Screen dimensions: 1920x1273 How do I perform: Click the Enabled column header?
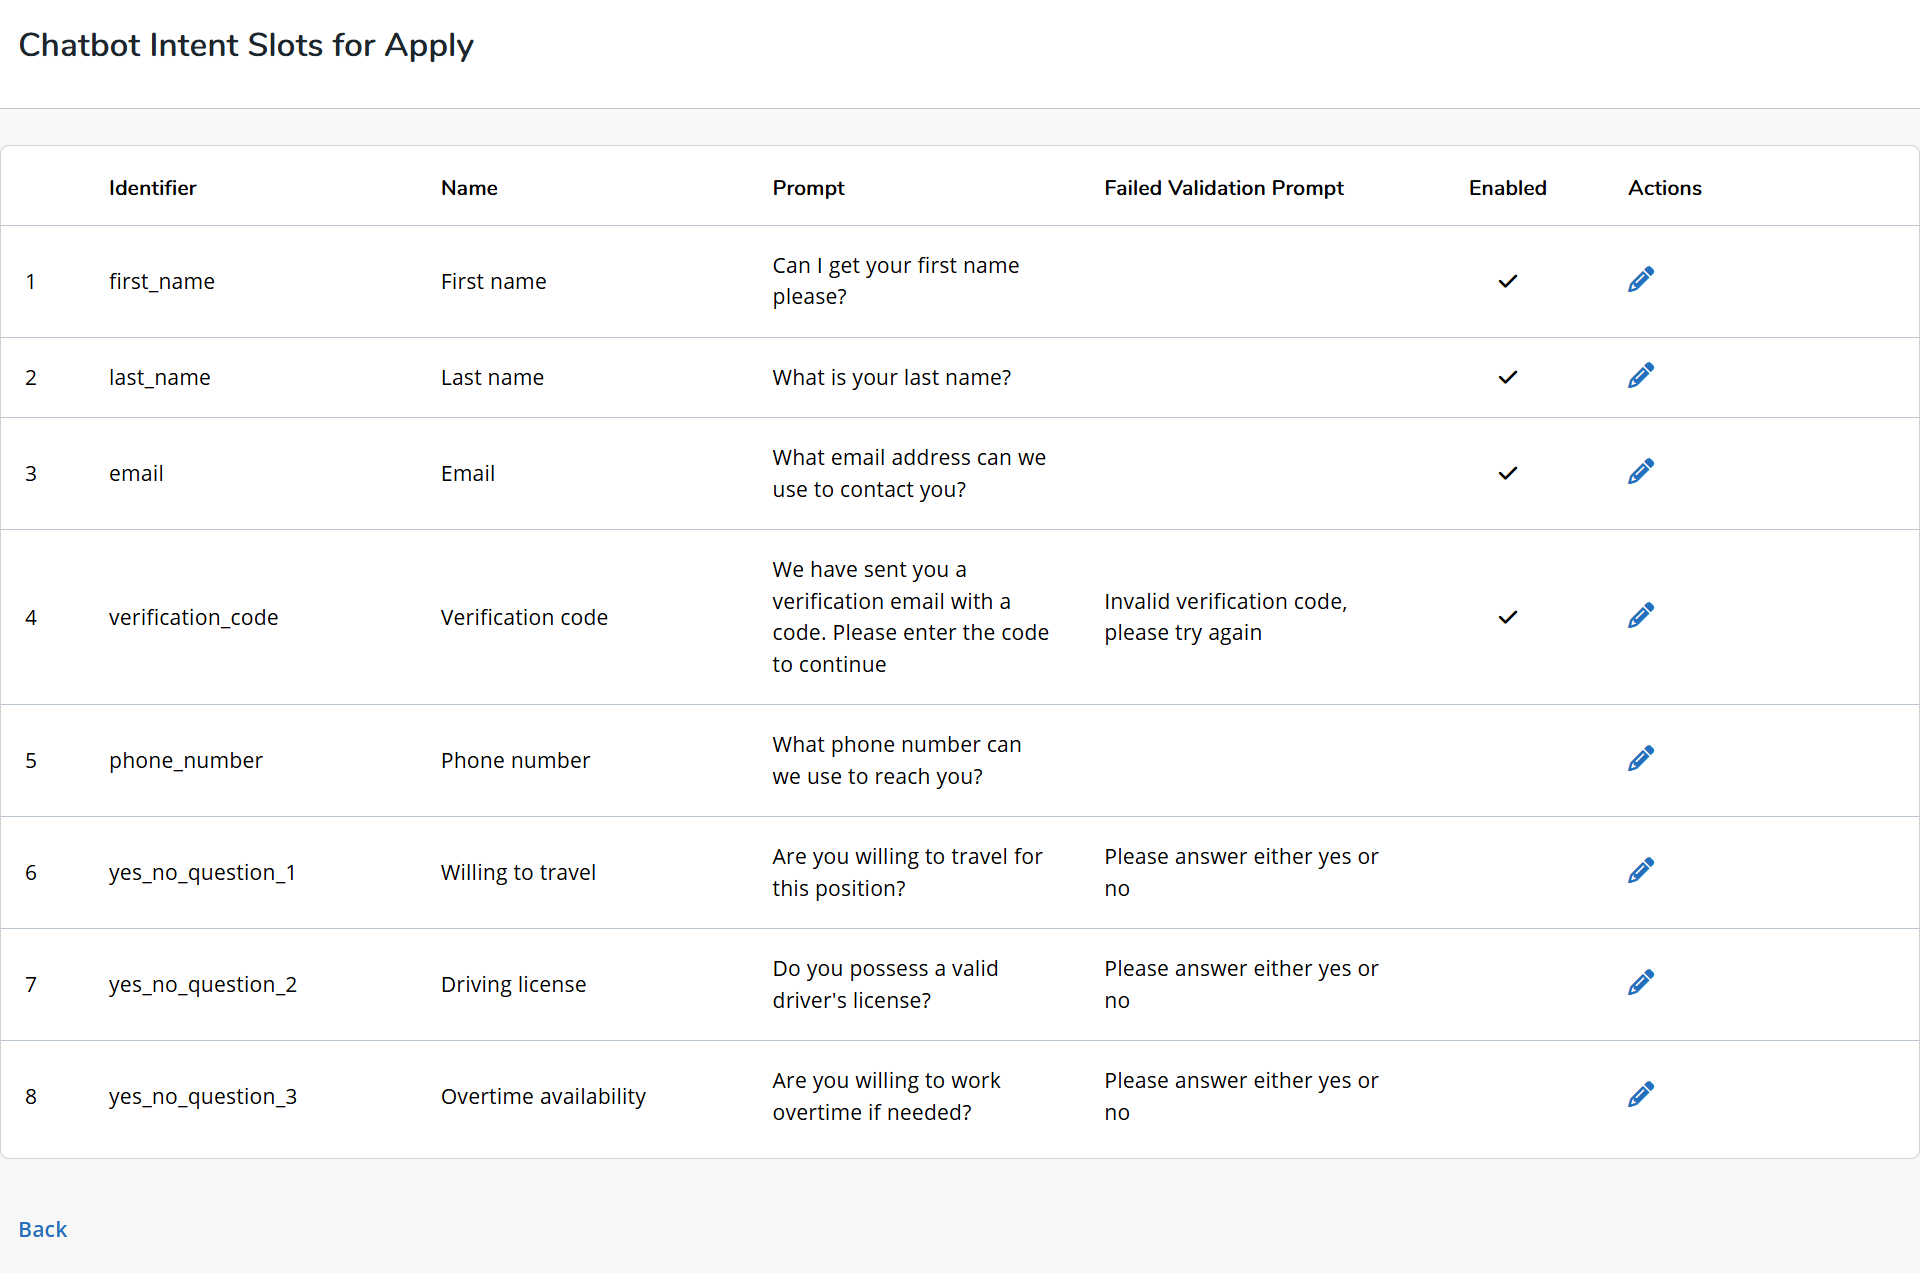1507,188
